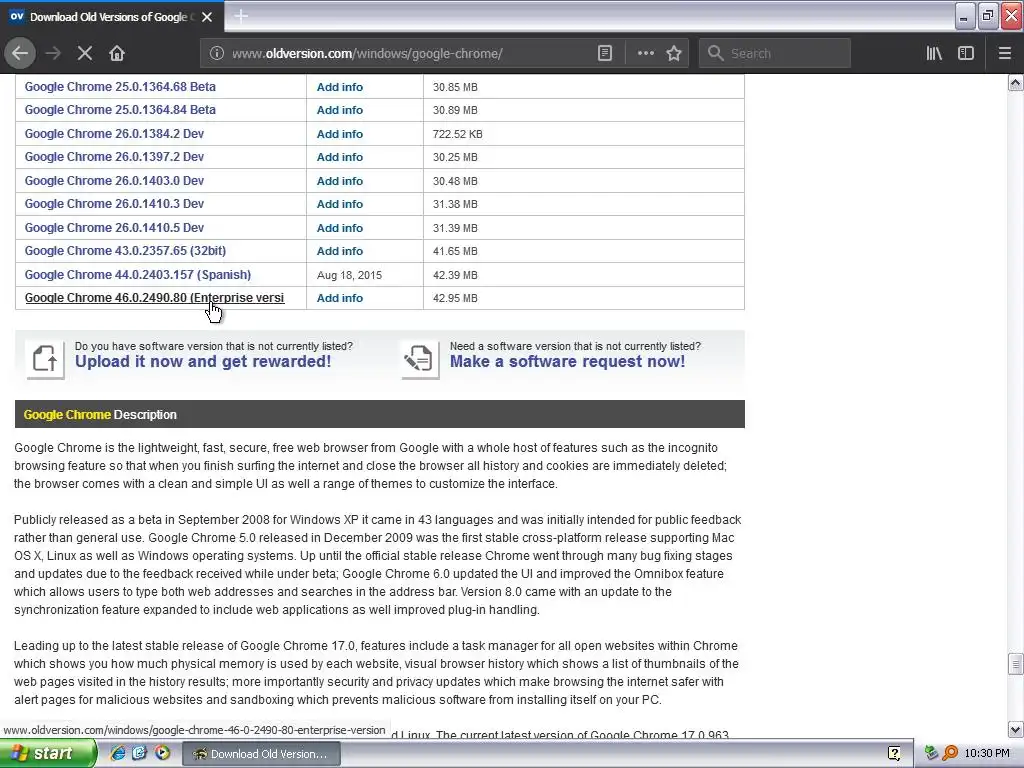
Task: Click the 10:30 PM taskbar clock
Action: tap(987, 754)
